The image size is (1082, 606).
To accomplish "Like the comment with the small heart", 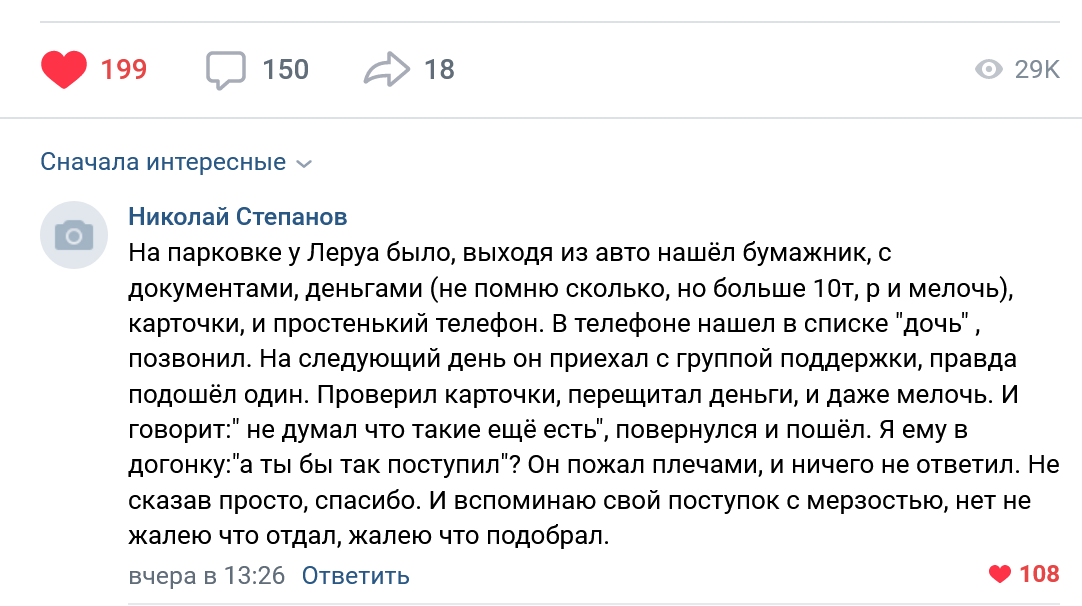I will tap(999, 574).
